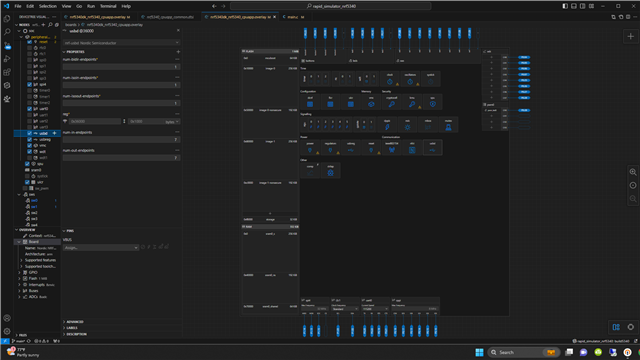The width and height of the screenshot is (640, 360).
Task: Click the Windows taskbar Search box
Action: (x=523, y=352)
